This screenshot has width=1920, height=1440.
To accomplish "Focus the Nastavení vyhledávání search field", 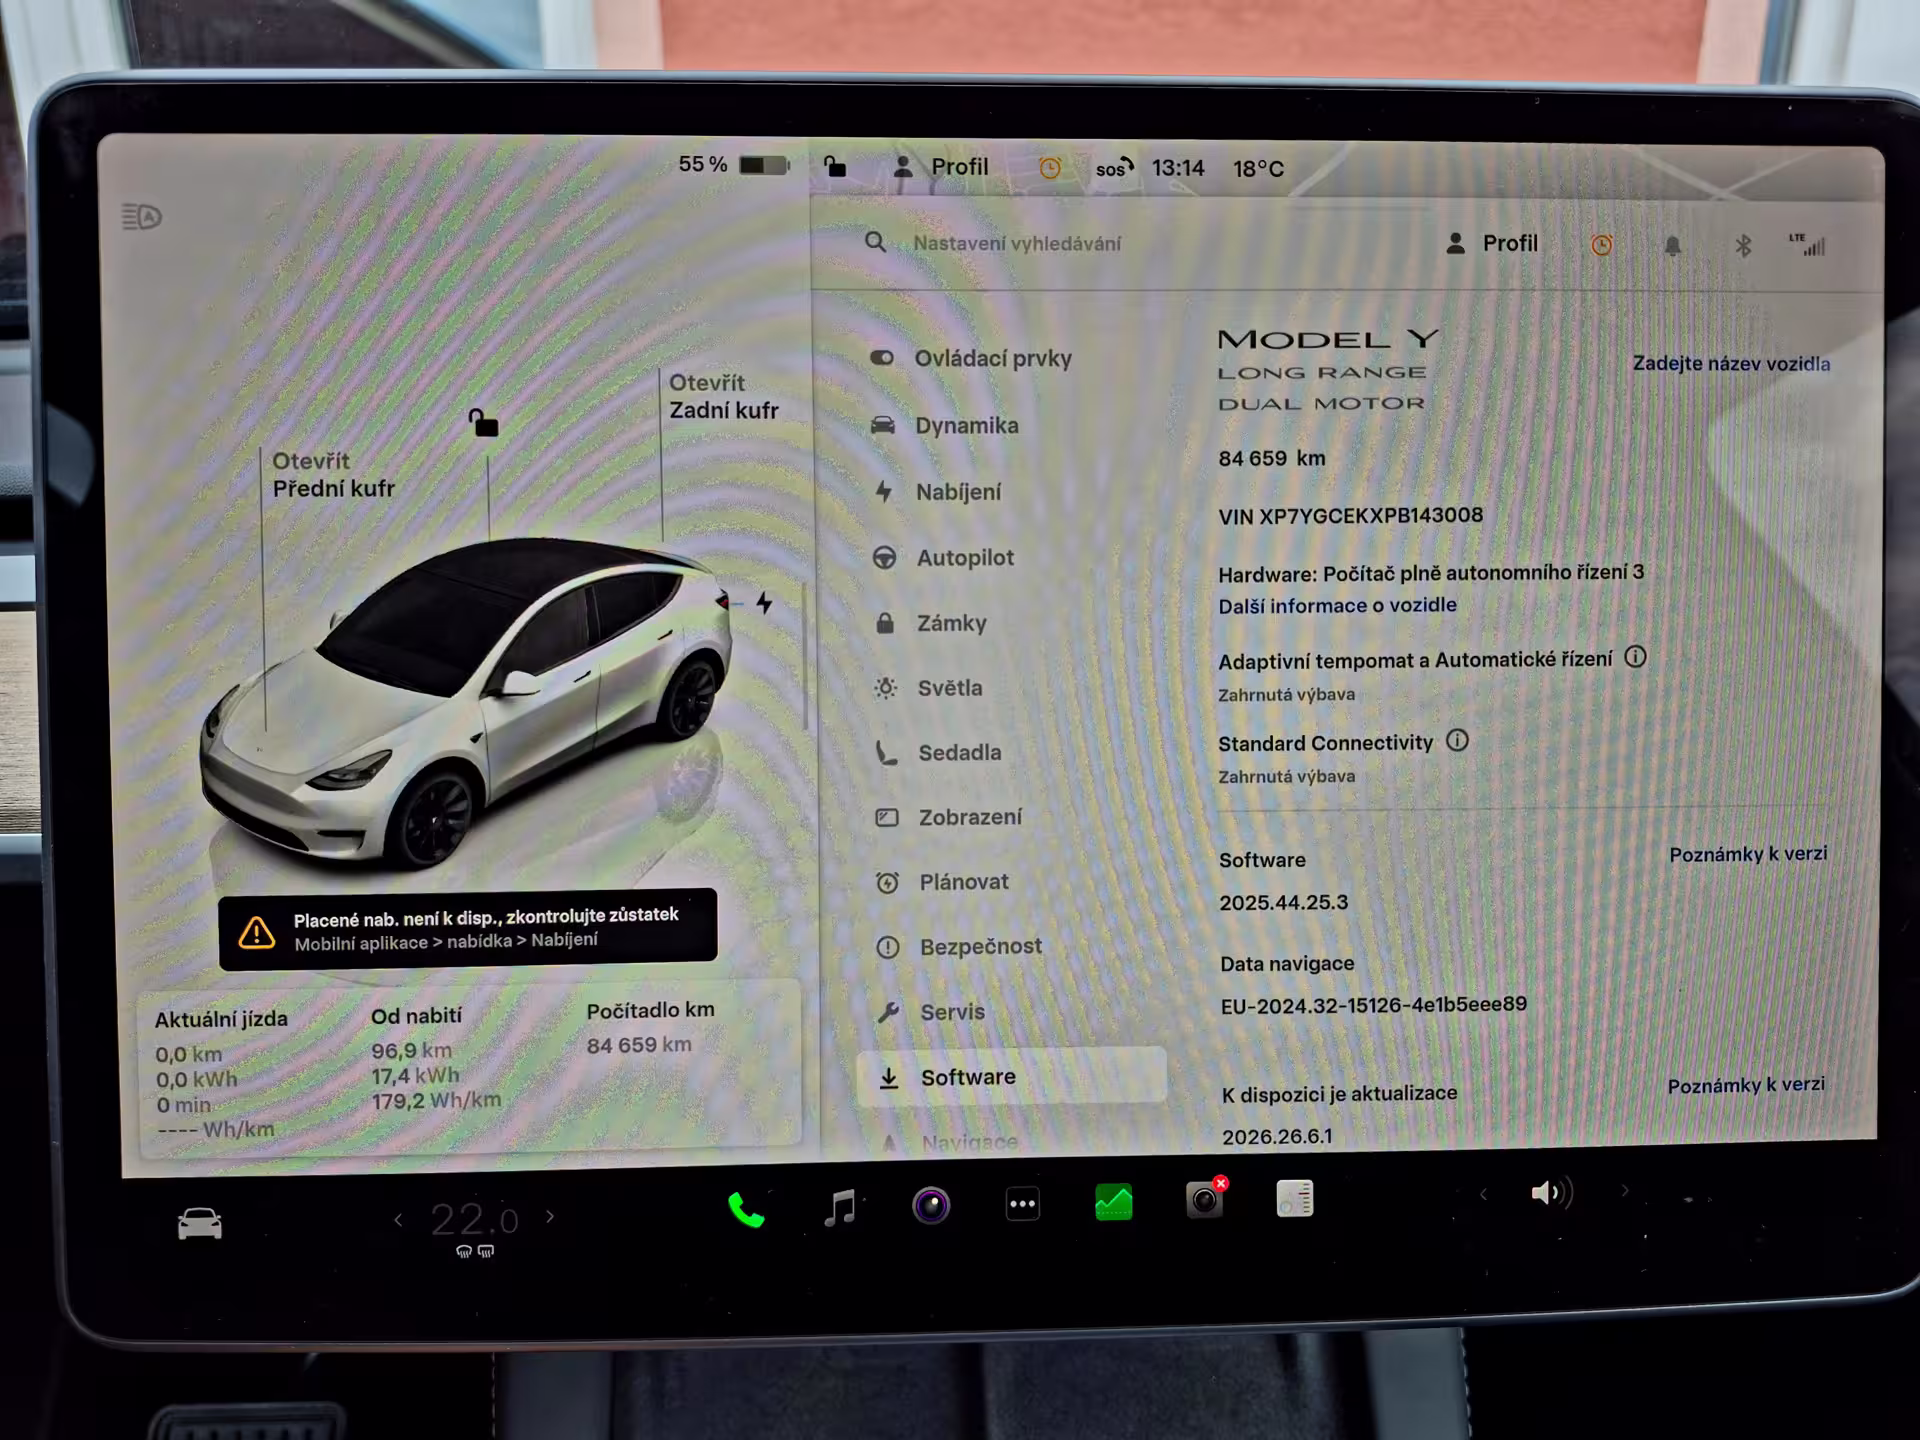I will click(x=1017, y=243).
